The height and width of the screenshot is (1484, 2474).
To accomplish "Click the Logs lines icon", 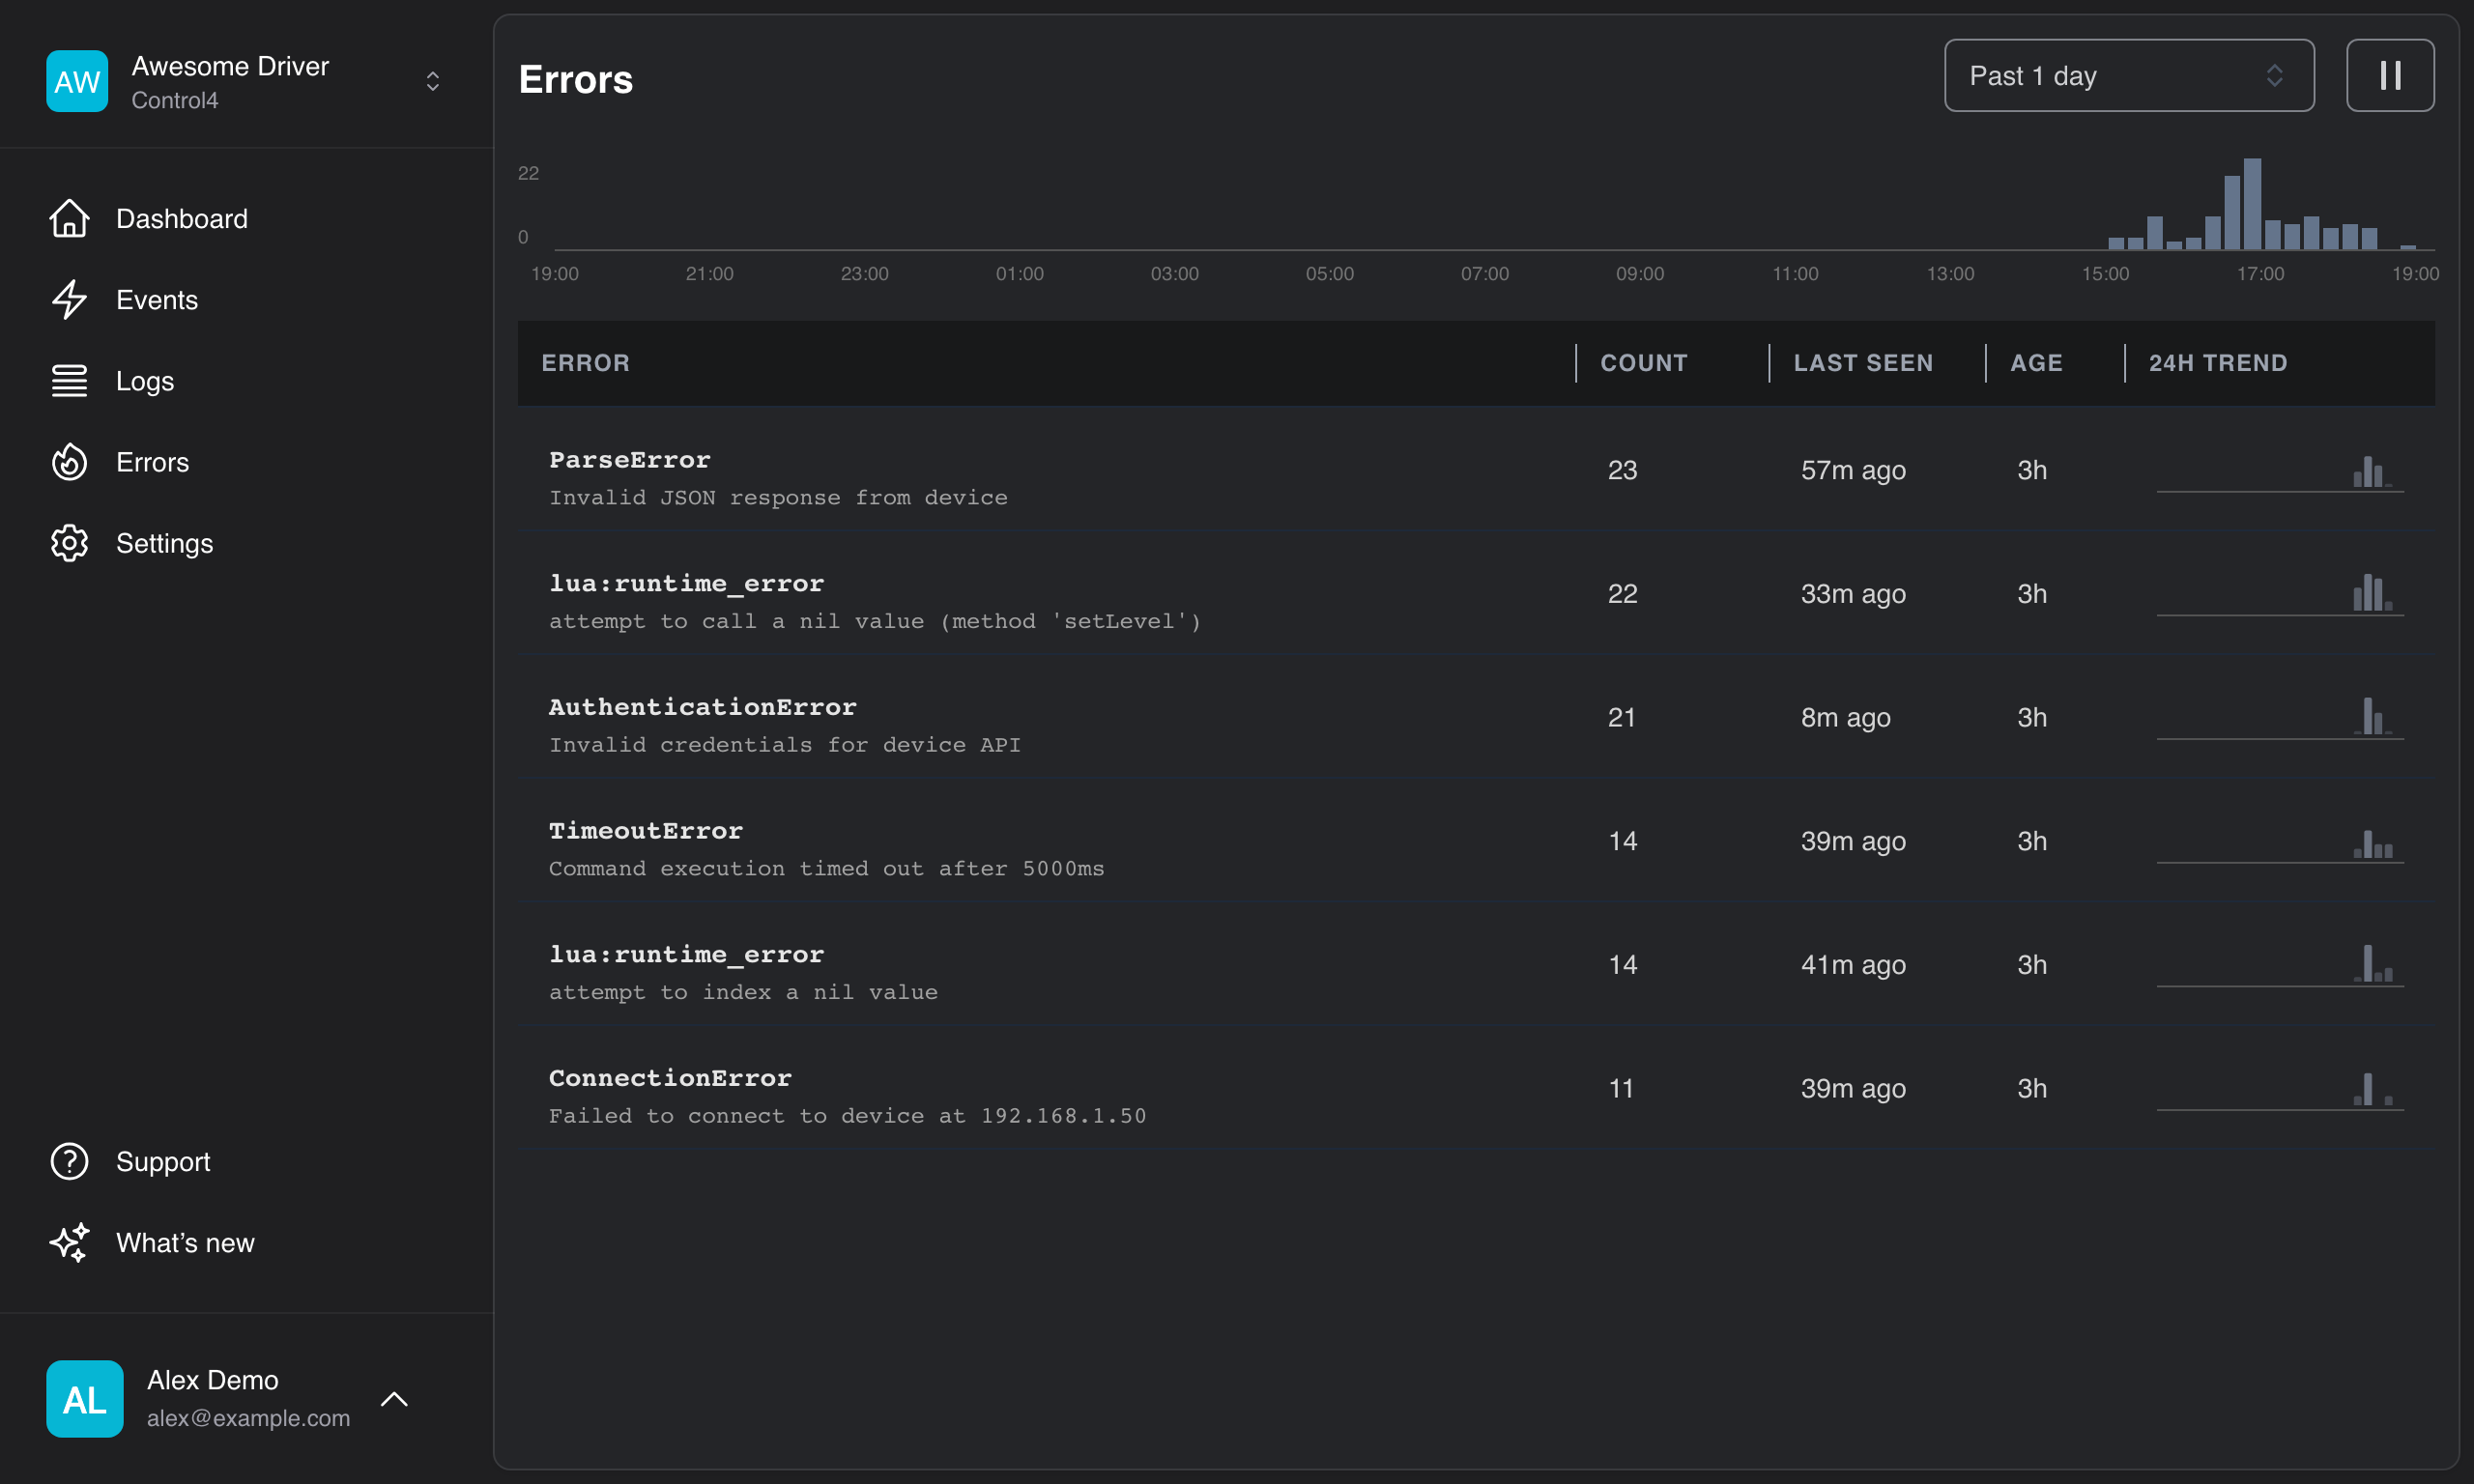I will pyautogui.click(x=69, y=381).
